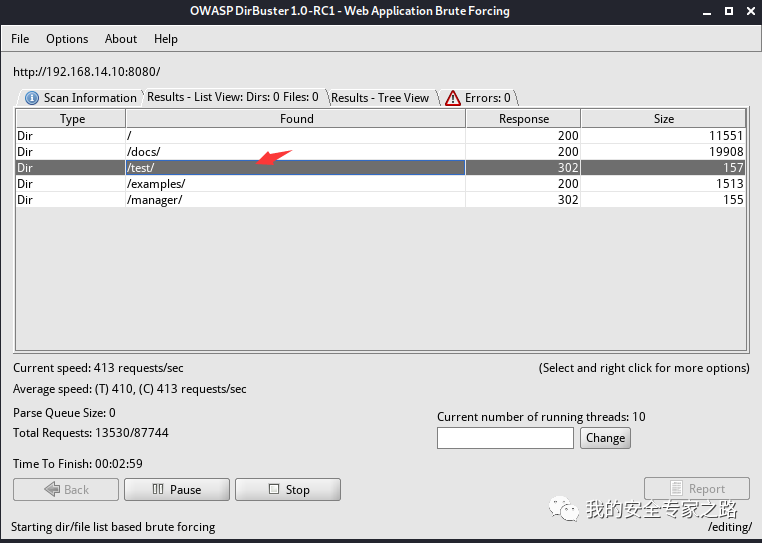
Task: Click the /editing/ current path in status bar
Action: point(729,527)
